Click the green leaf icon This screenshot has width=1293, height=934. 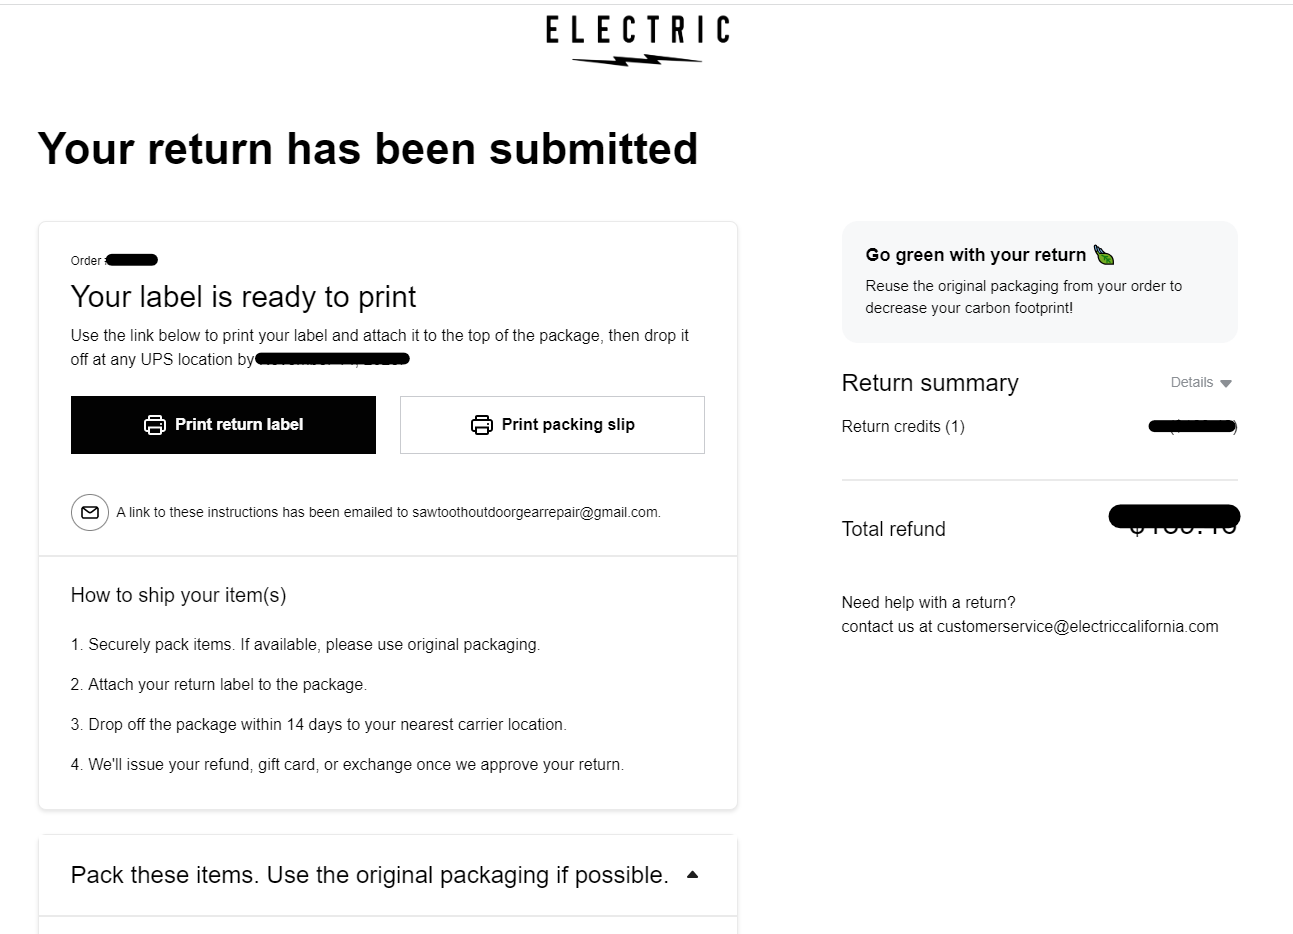pyautogui.click(x=1104, y=255)
